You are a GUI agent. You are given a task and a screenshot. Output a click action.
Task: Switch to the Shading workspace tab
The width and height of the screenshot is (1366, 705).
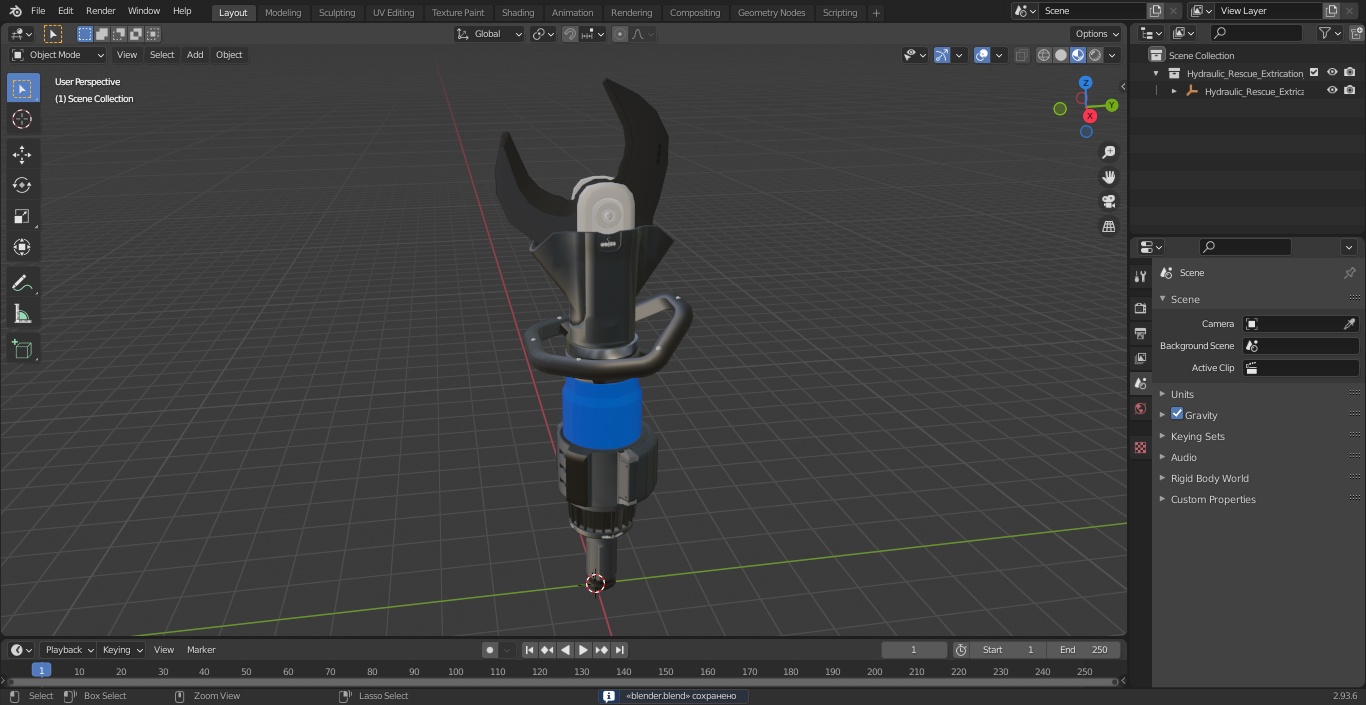pyautogui.click(x=518, y=12)
